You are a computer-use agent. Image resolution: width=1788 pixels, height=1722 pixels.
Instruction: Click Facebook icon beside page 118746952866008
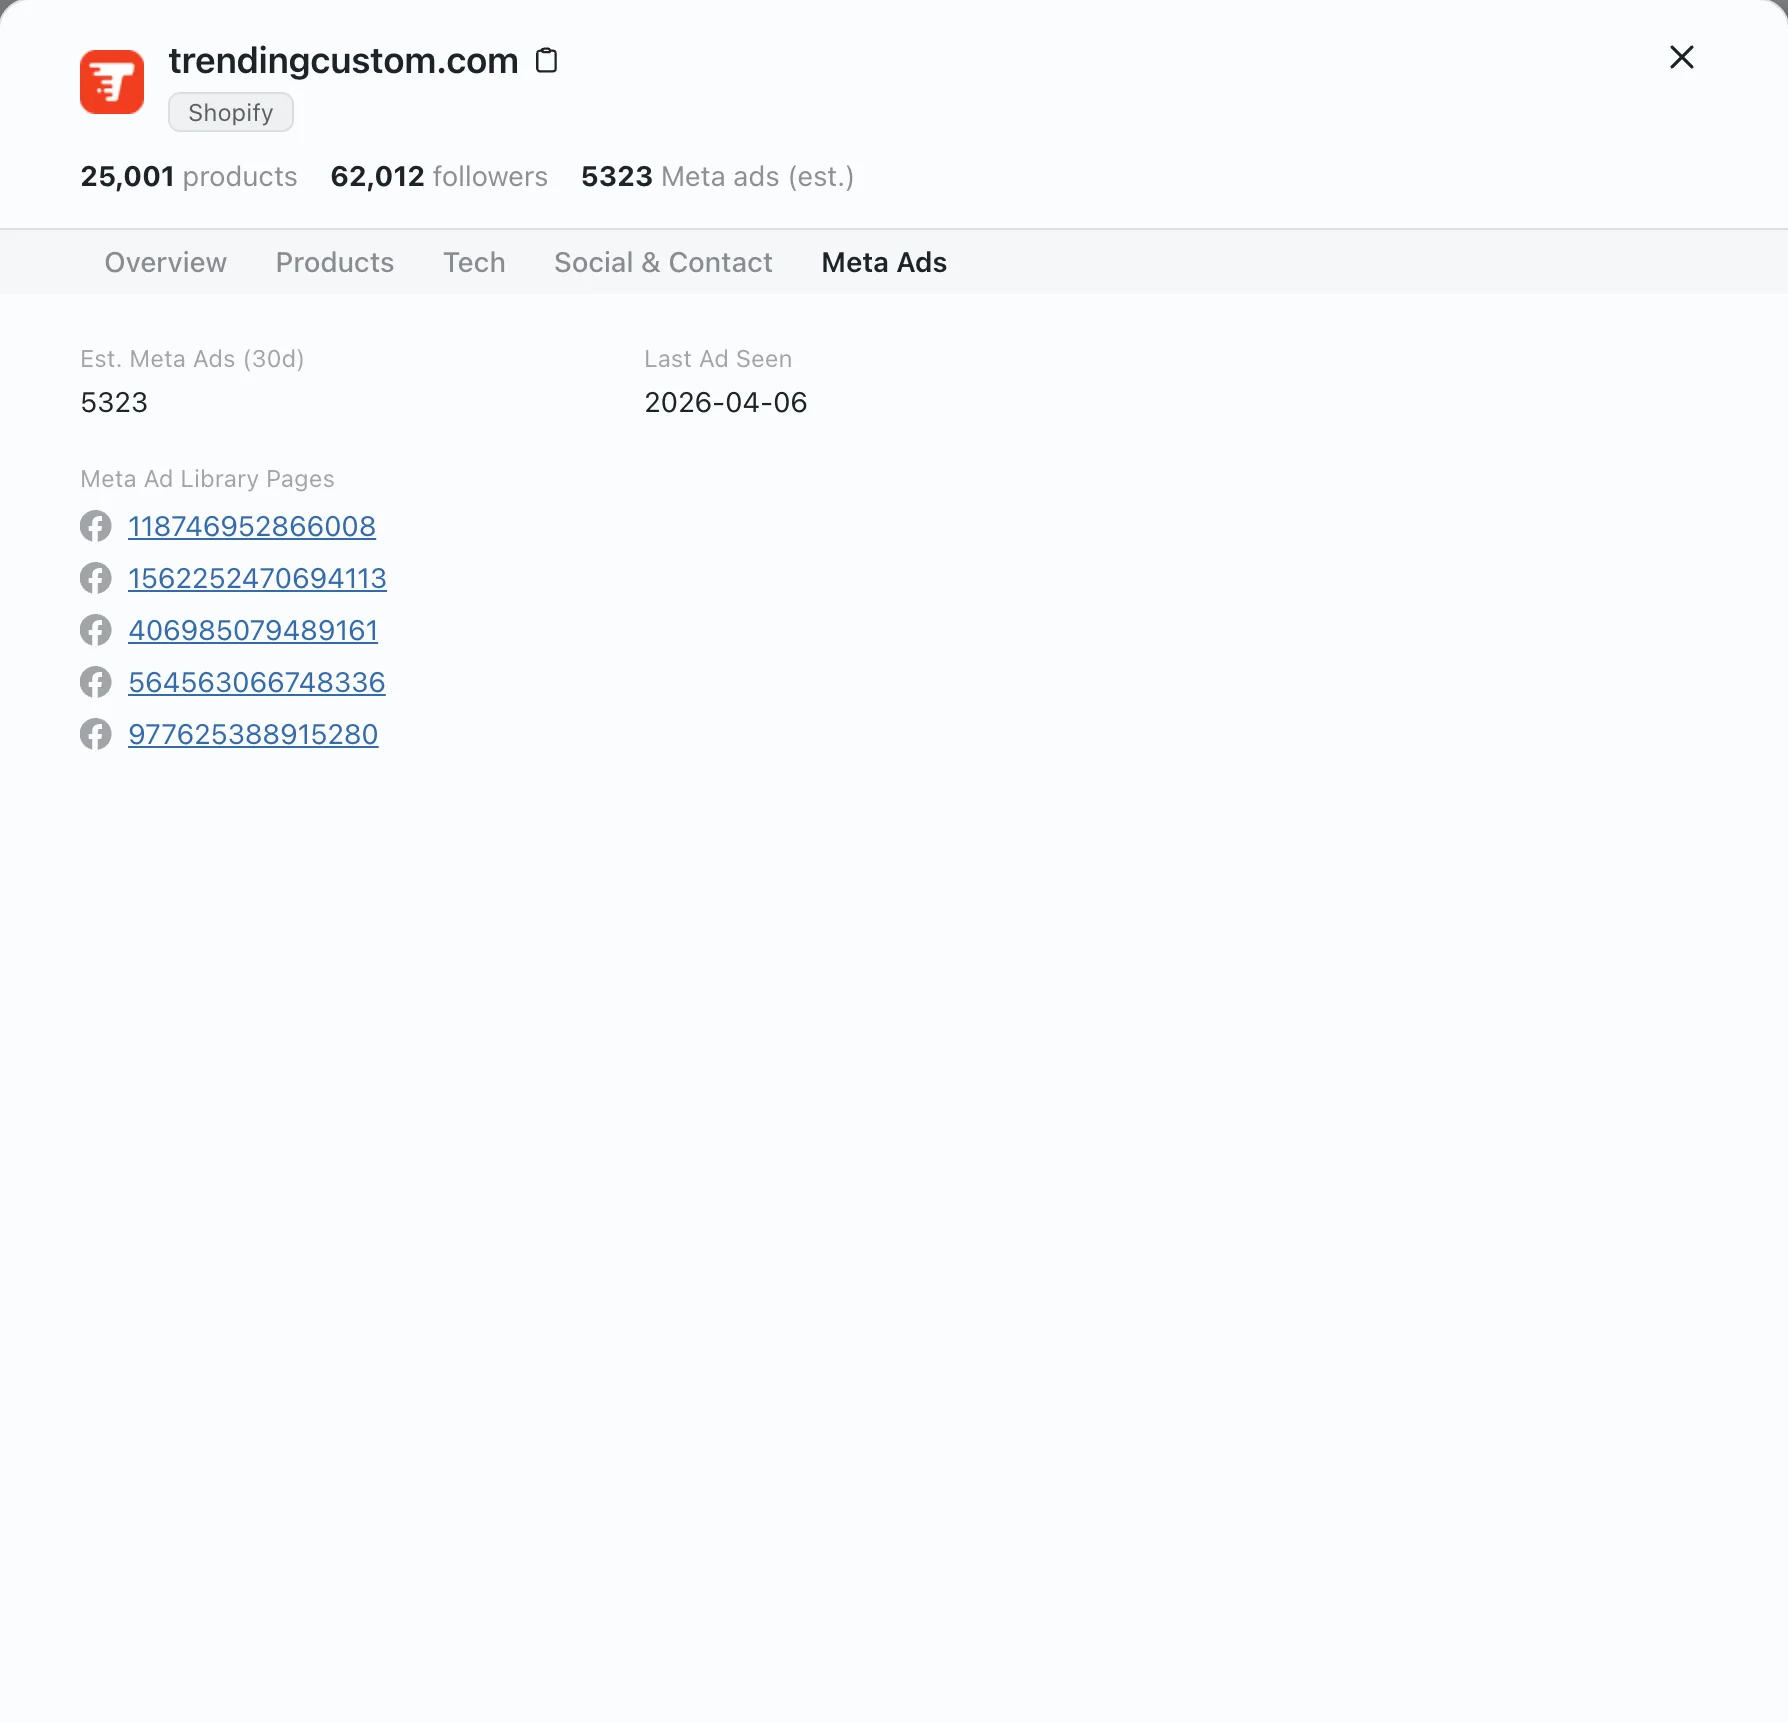pyautogui.click(x=96, y=526)
